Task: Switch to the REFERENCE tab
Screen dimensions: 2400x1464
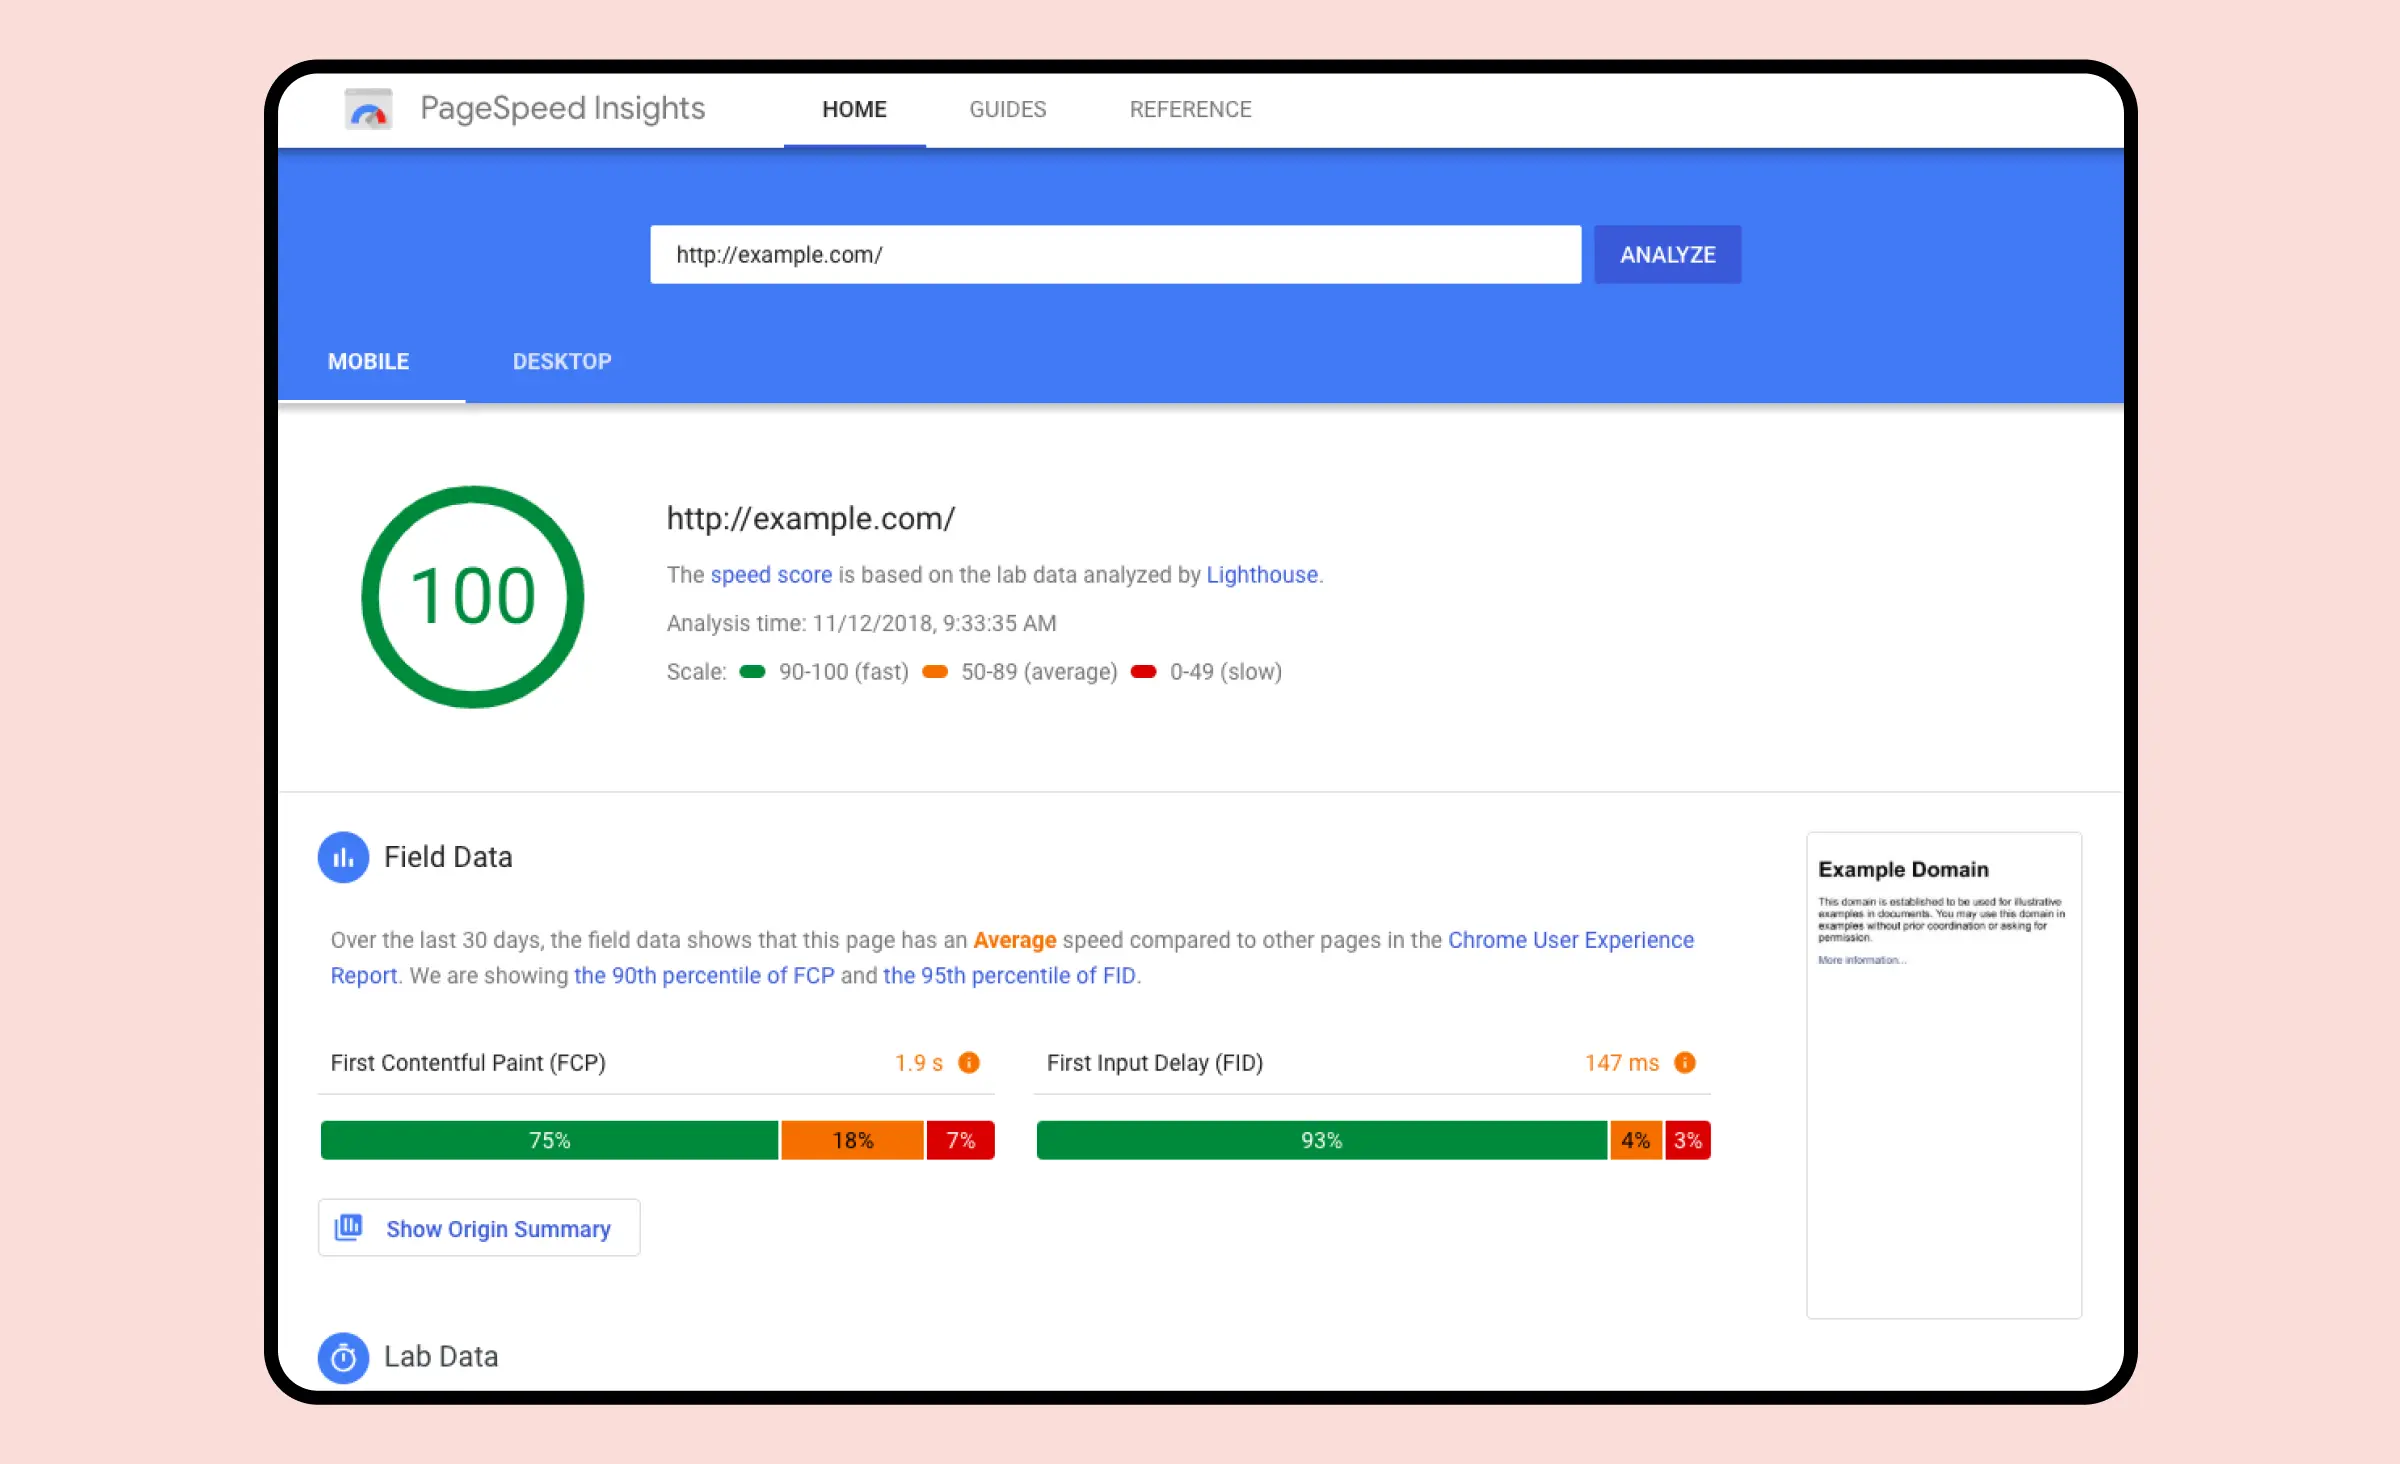Action: coord(1190,109)
